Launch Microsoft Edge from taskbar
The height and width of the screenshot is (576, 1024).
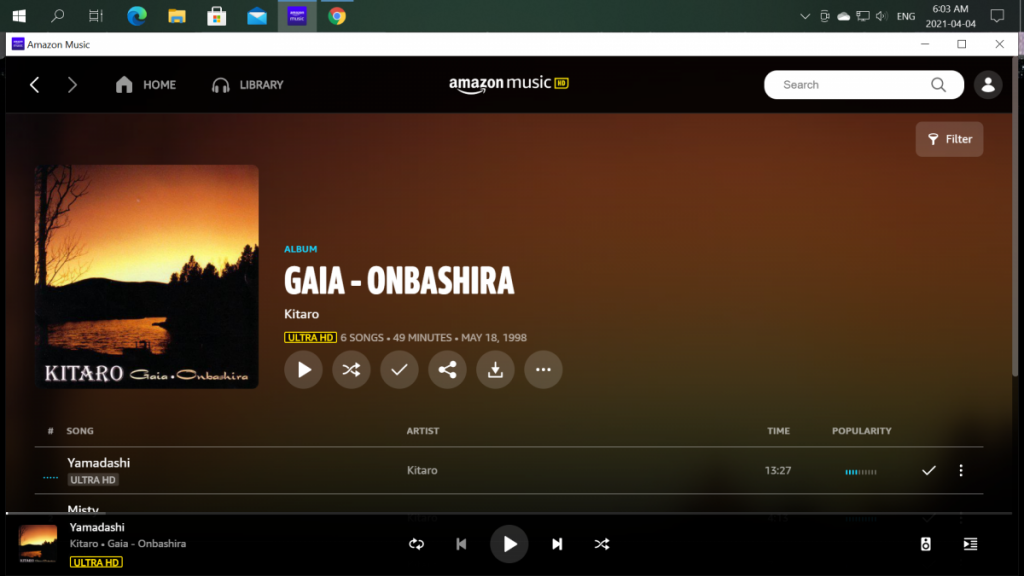point(136,16)
